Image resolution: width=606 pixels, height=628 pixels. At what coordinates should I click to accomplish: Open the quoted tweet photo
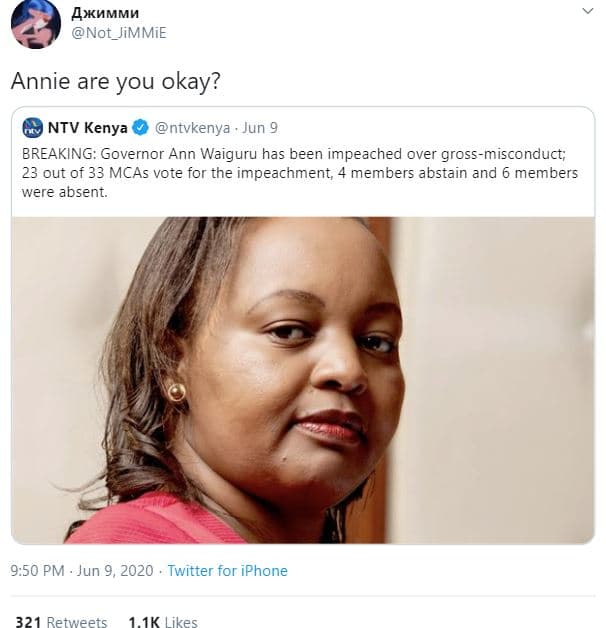303,380
